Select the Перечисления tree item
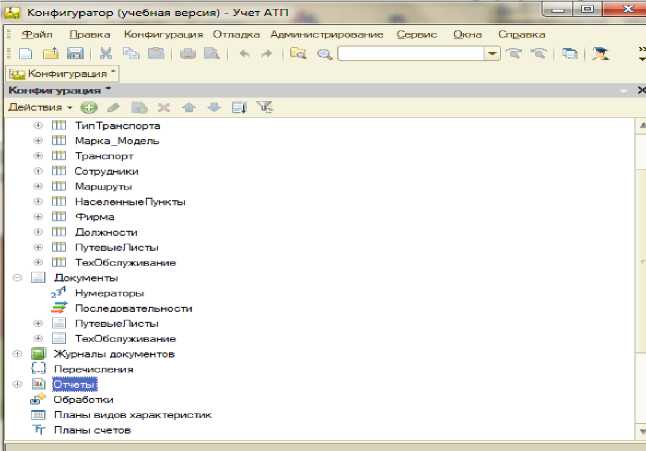 94,369
